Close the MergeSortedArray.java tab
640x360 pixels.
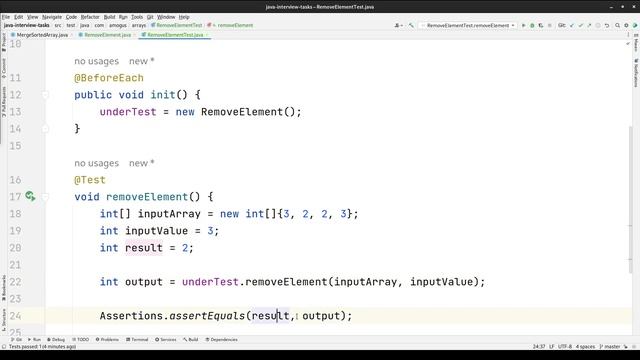point(71,35)
